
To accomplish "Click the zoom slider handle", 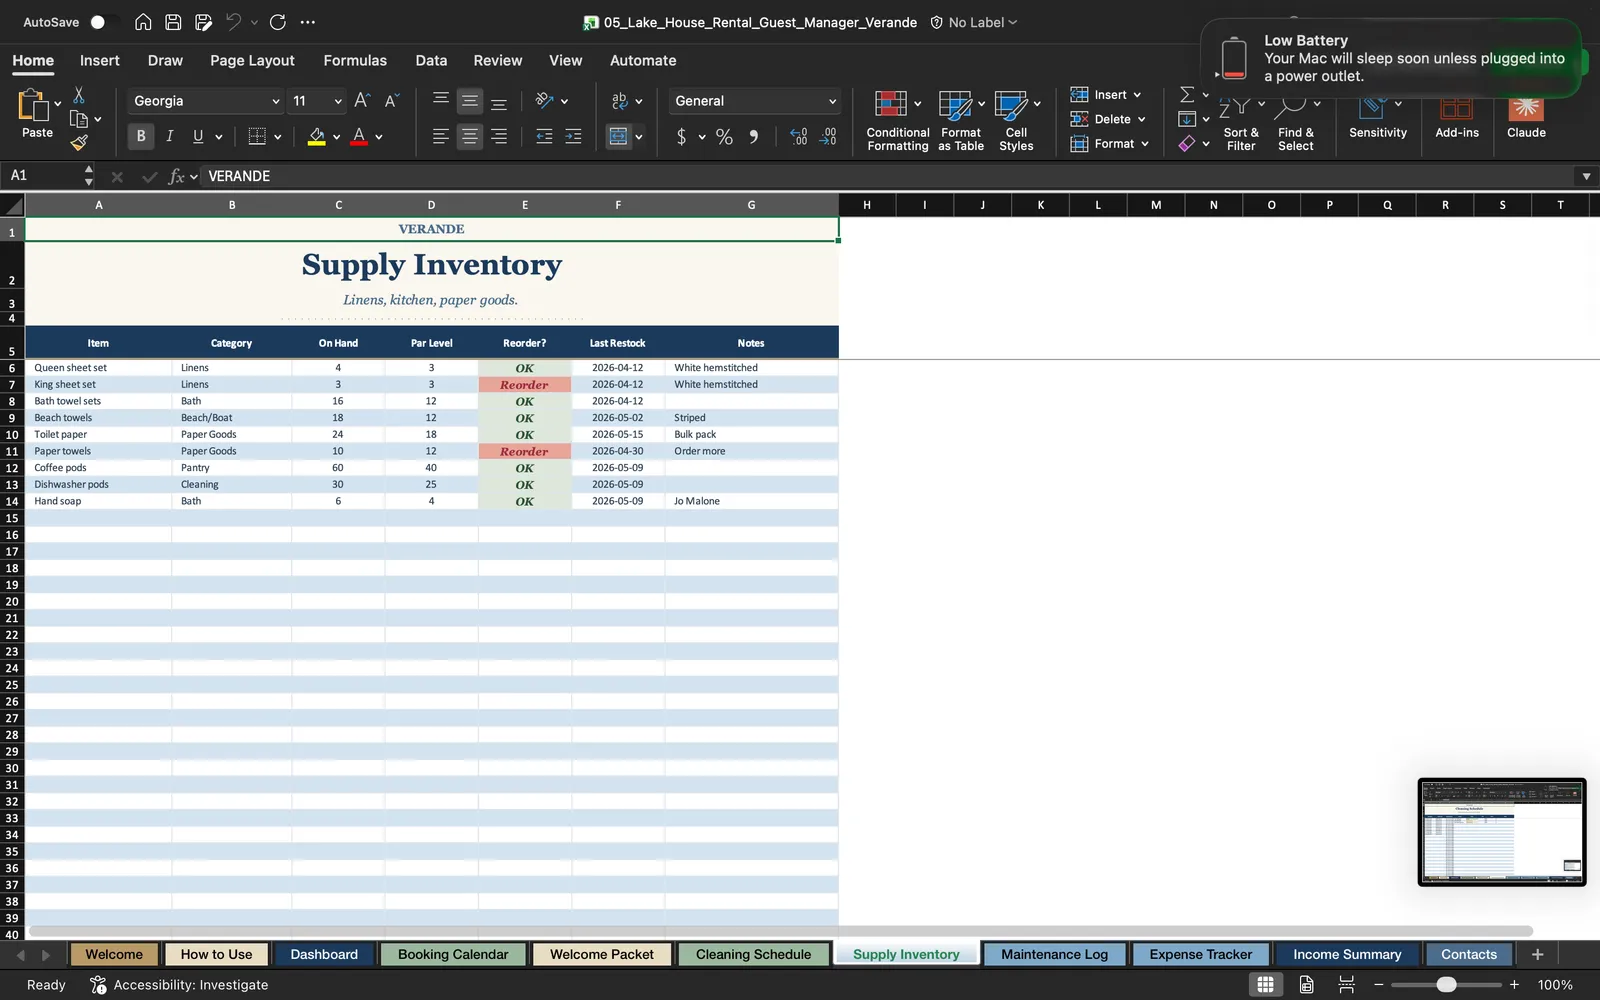I will (x=1446, y=984).
